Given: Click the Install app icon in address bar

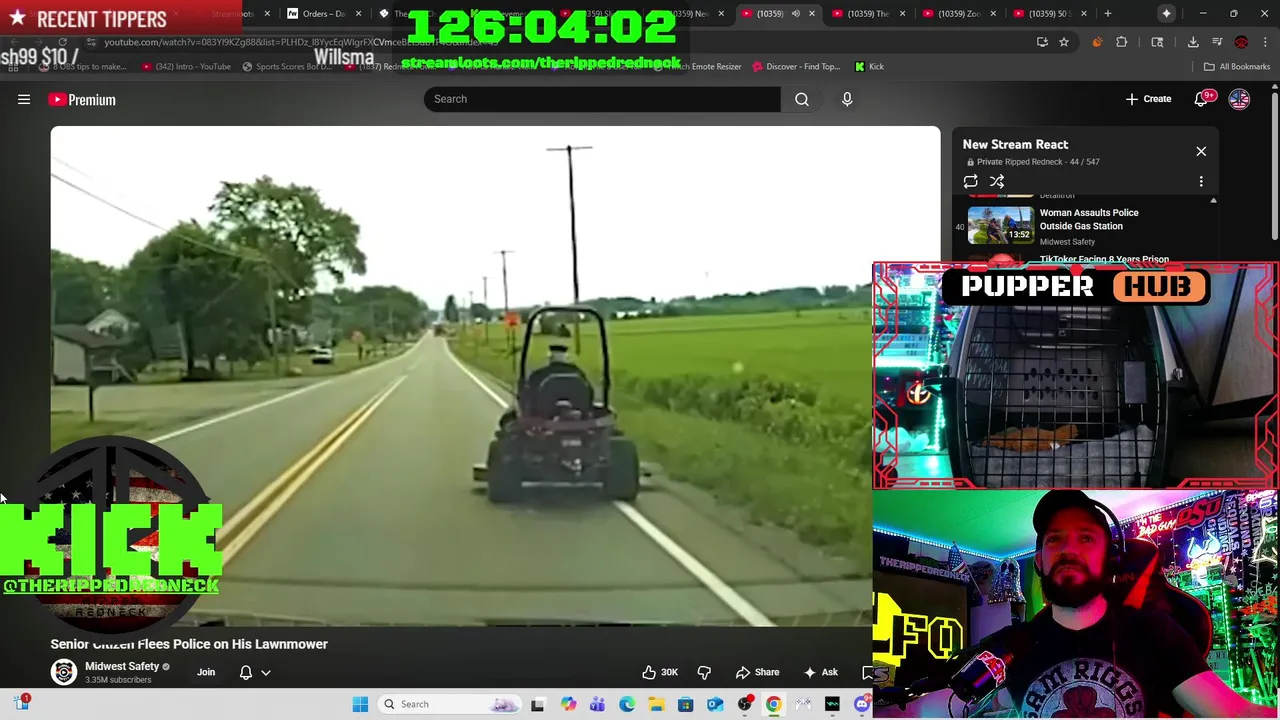Looking at the screenshot, I should [1042, 42].
